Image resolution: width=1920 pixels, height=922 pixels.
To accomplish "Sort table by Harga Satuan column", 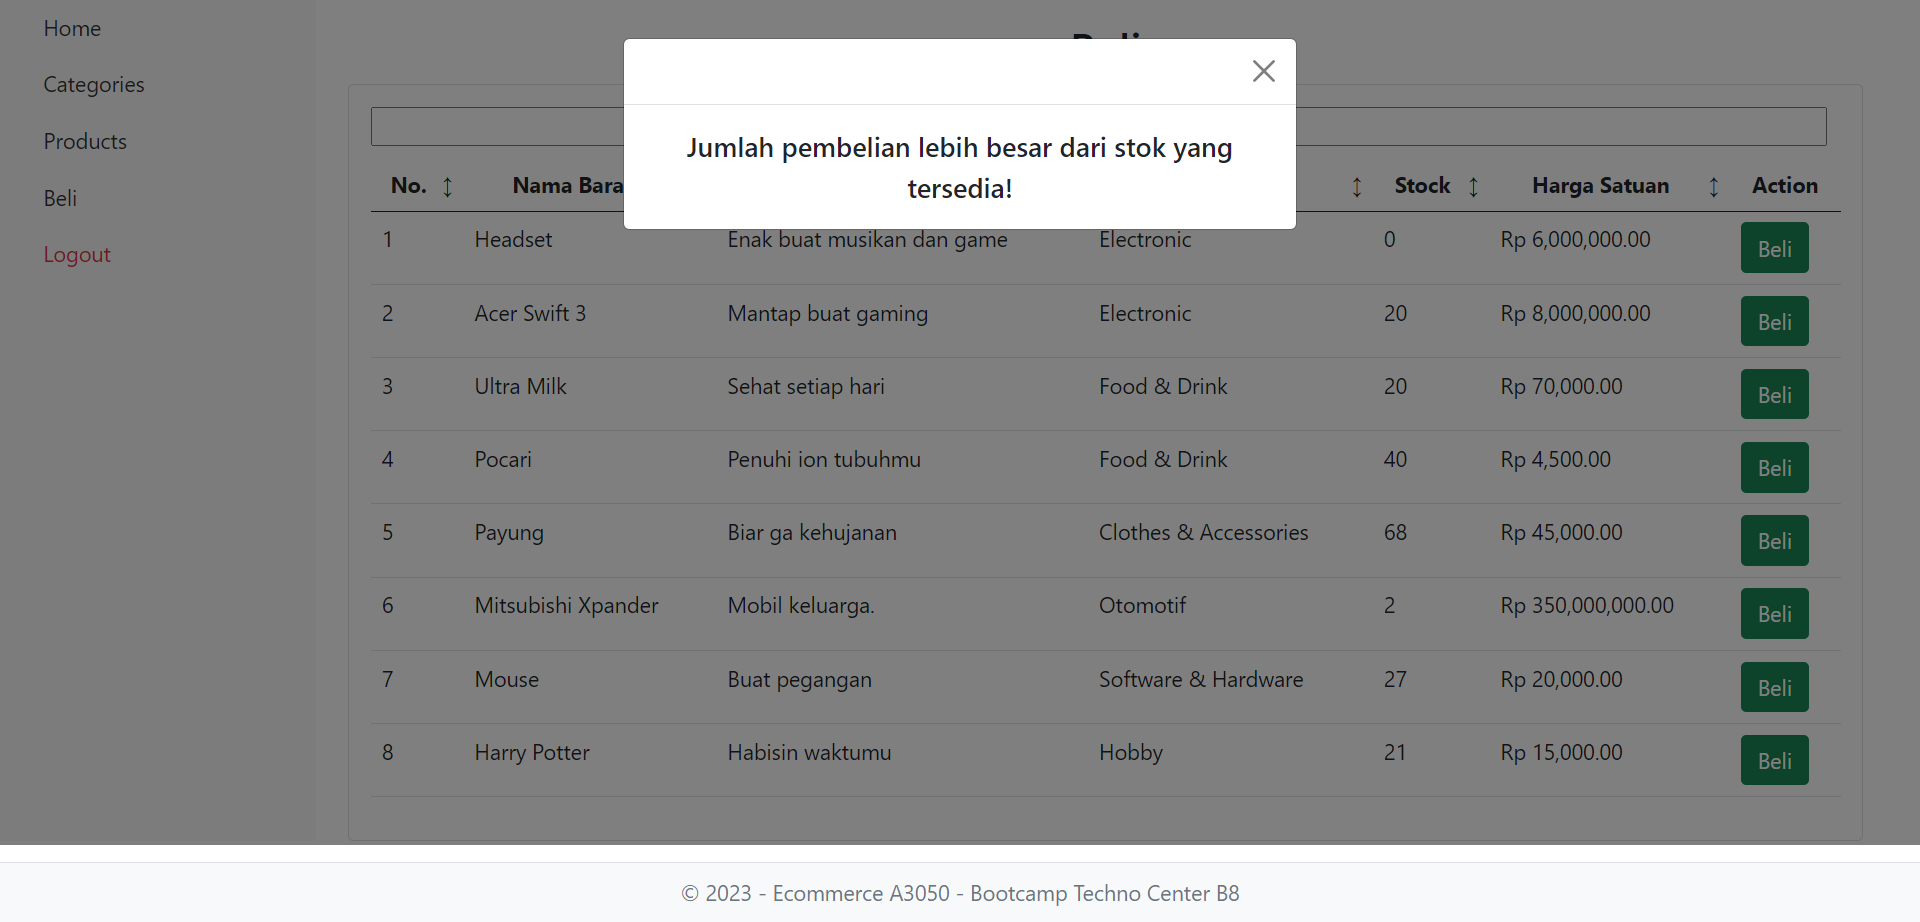I will click(x=1713, y=187).
